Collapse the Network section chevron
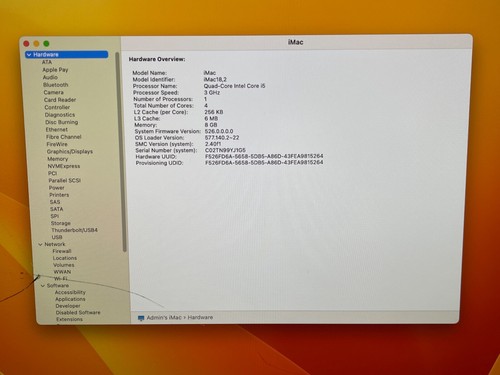The height and width of the screenshot is (375, 500). 40,244
